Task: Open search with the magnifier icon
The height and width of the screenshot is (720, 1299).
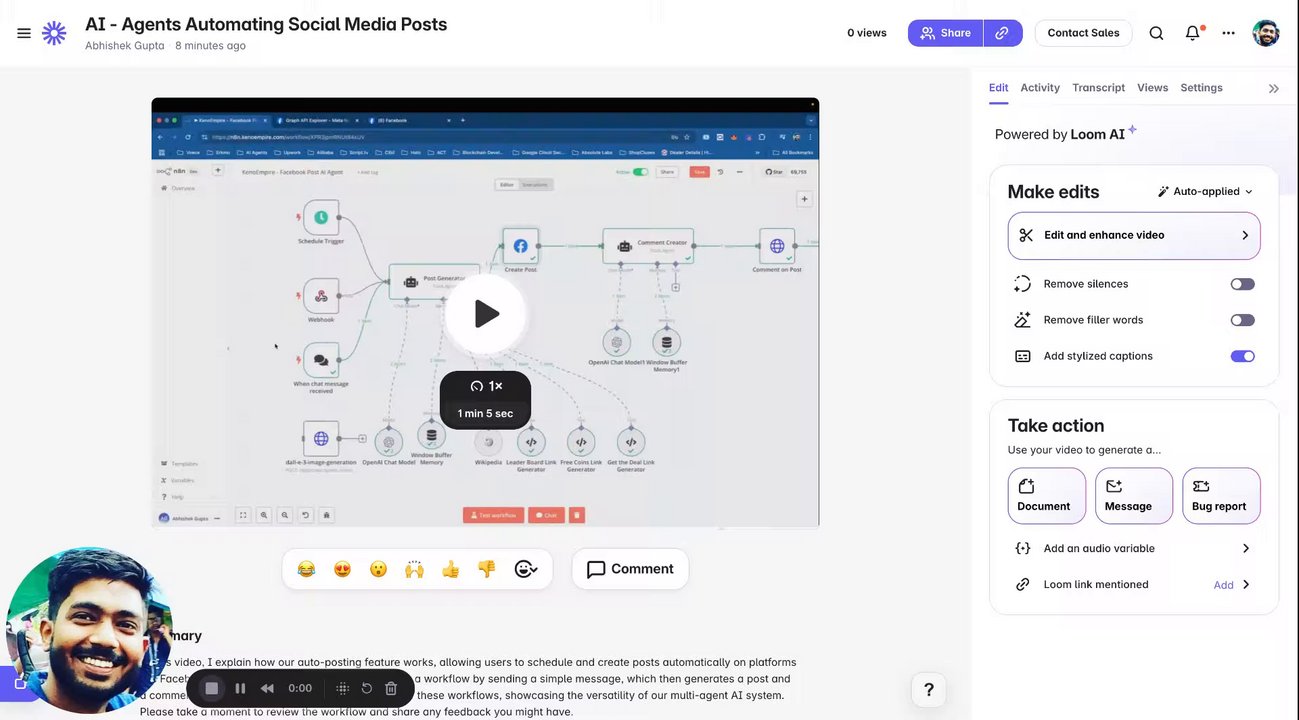Action: [x=1156, y=33]
